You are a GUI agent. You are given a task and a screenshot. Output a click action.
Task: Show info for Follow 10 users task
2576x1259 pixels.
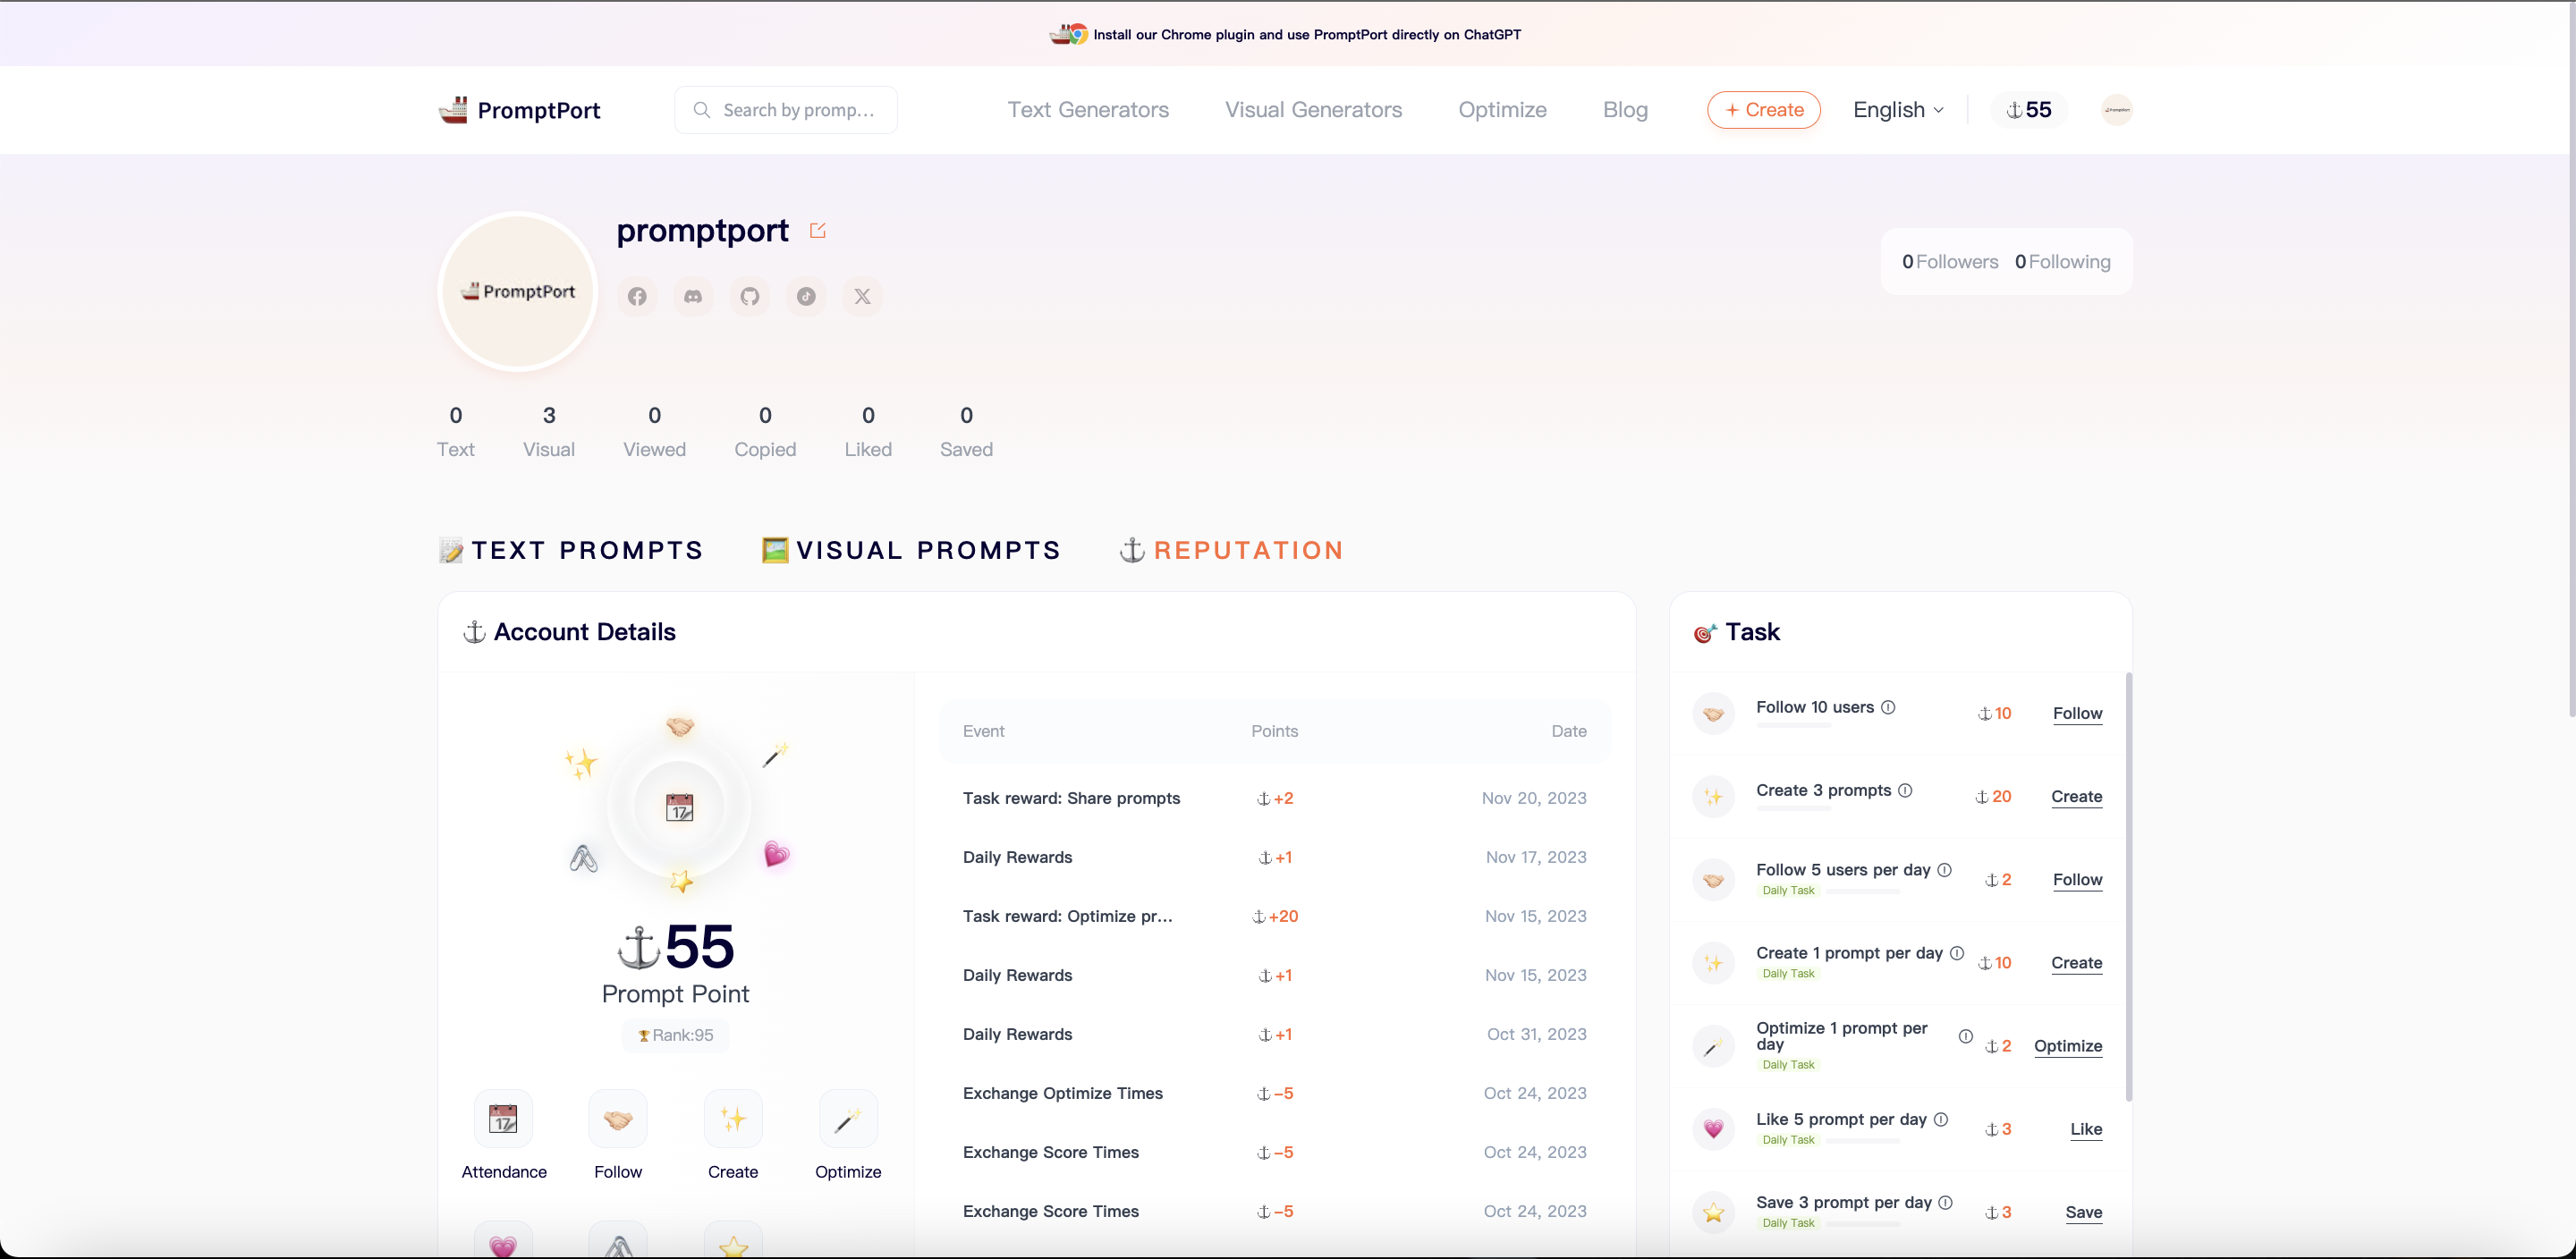[1888, 707]
